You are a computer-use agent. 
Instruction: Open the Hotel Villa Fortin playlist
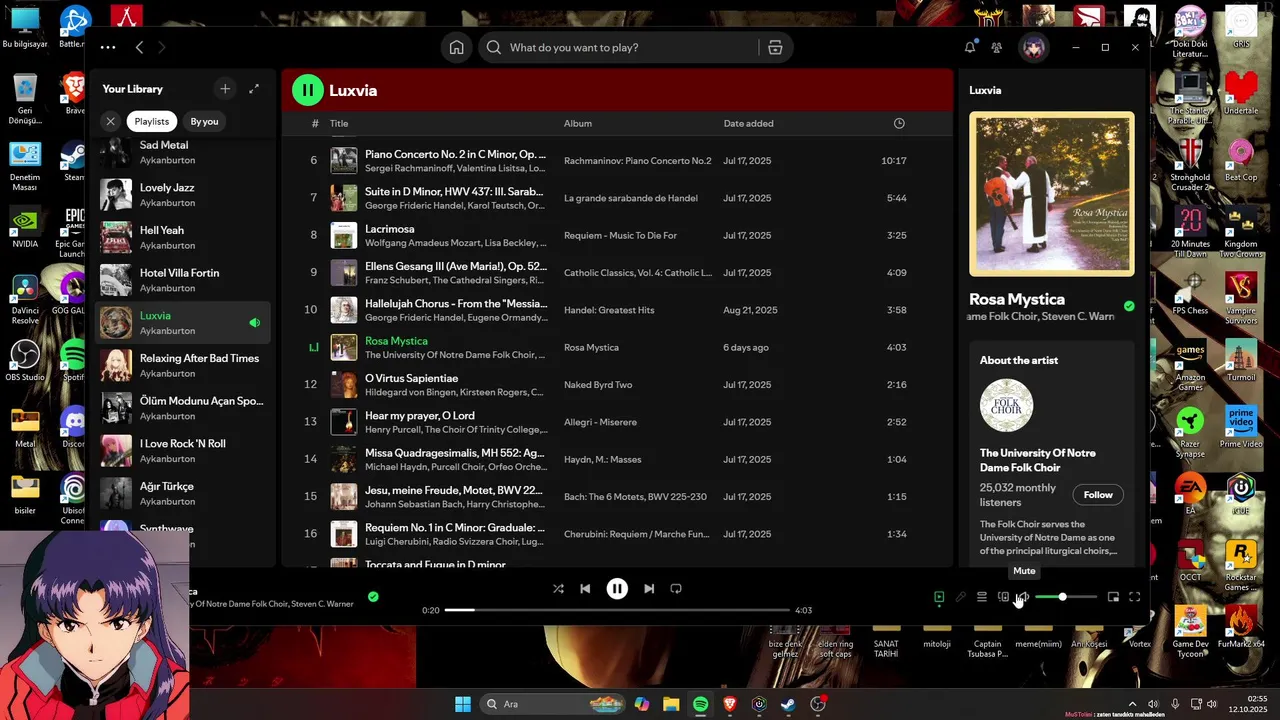[183, 280]
